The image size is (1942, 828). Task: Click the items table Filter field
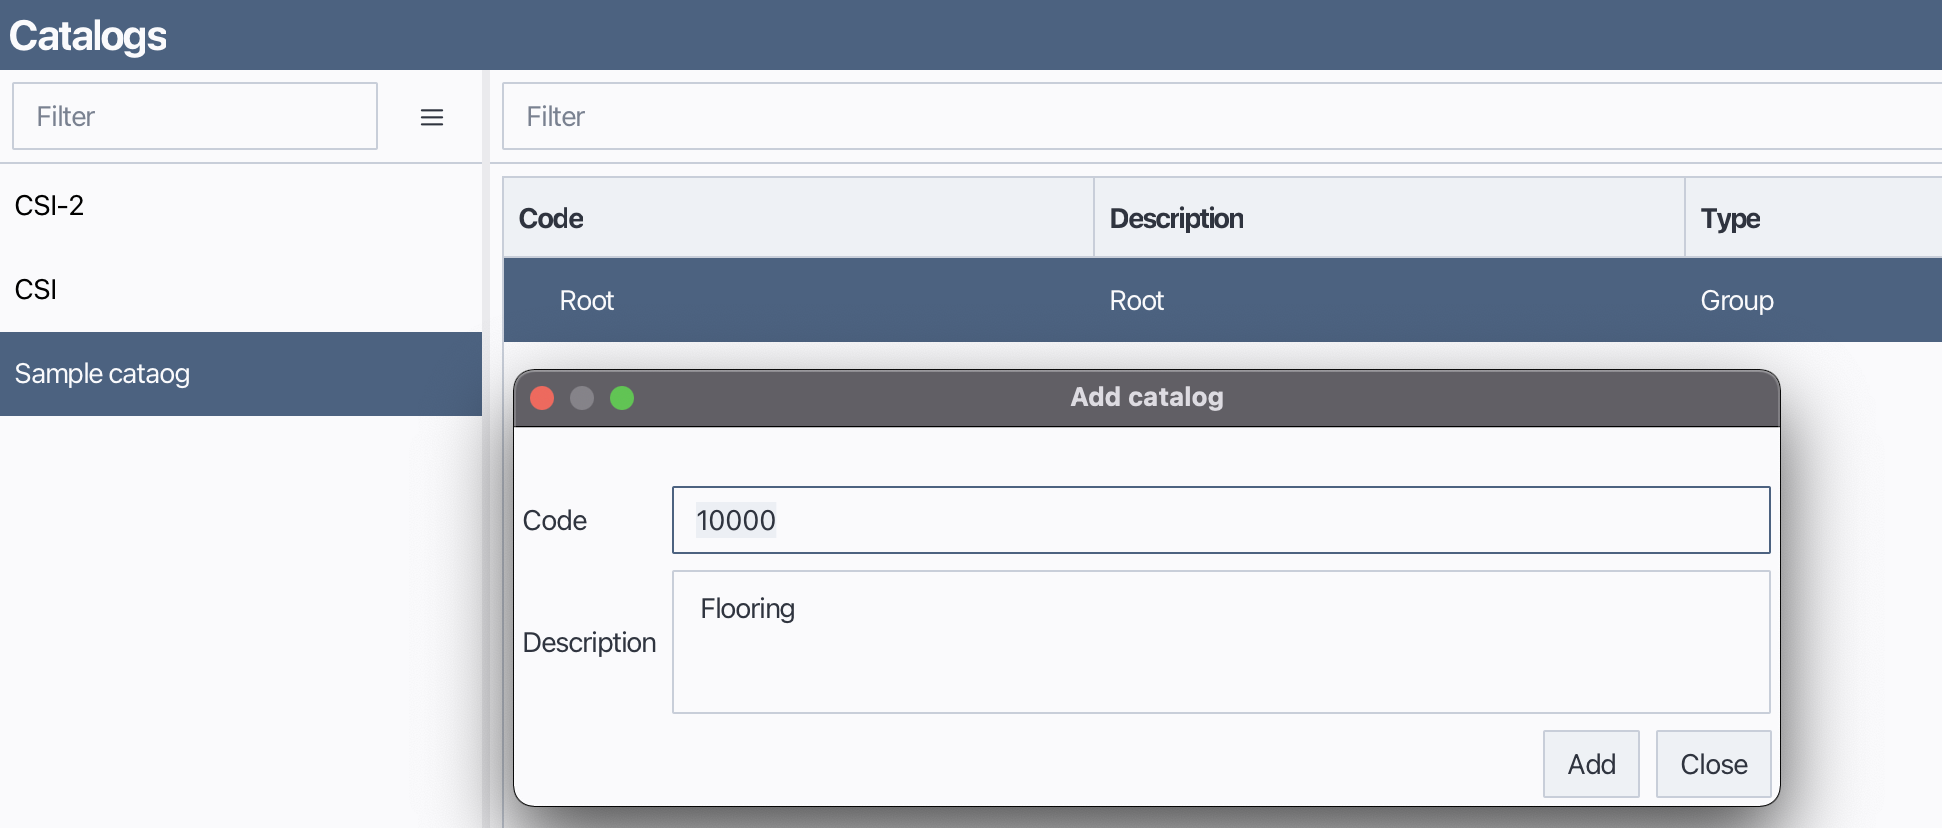coord(1222,116)
